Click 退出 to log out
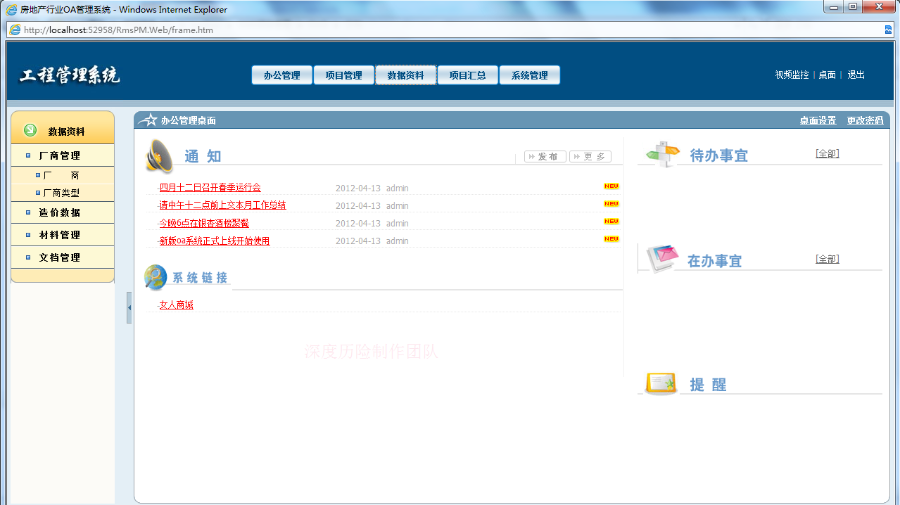Viewport: 900px width, 505px height. coord(856,75)
